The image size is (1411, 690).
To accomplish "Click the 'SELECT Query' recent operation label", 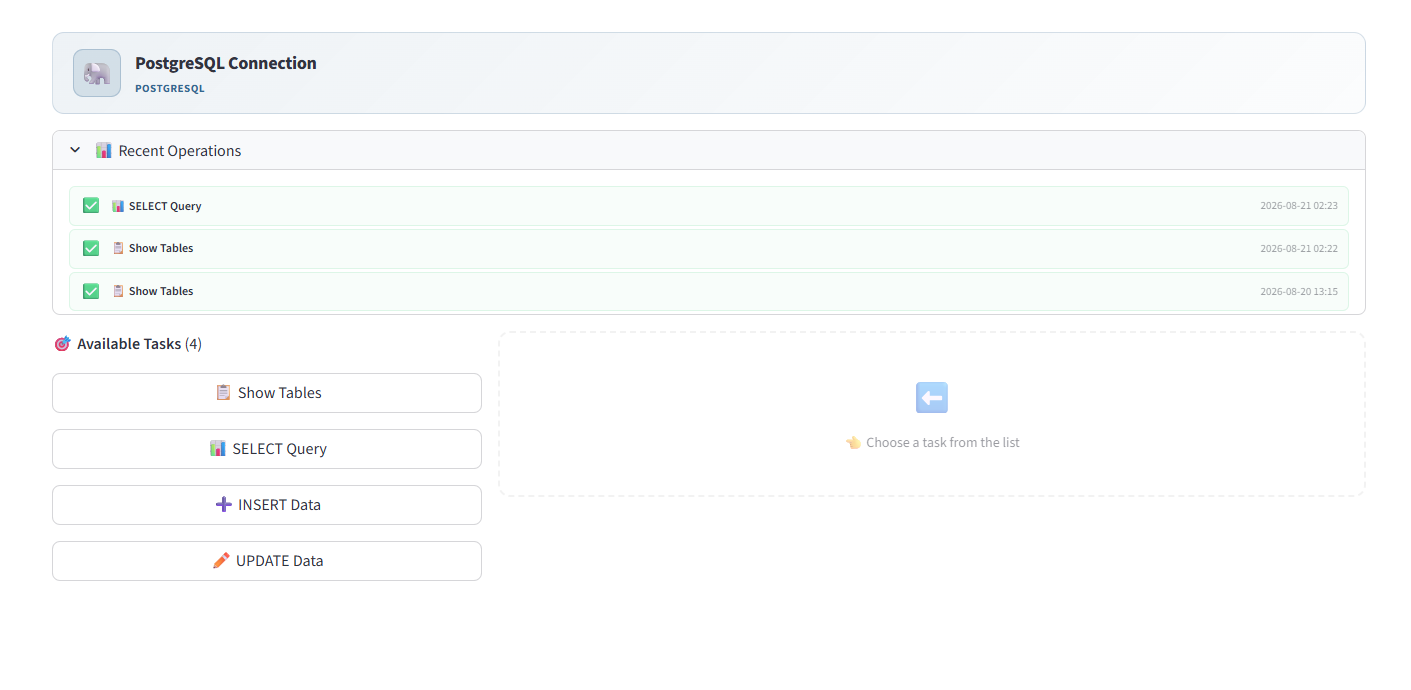I will [165, 206].
